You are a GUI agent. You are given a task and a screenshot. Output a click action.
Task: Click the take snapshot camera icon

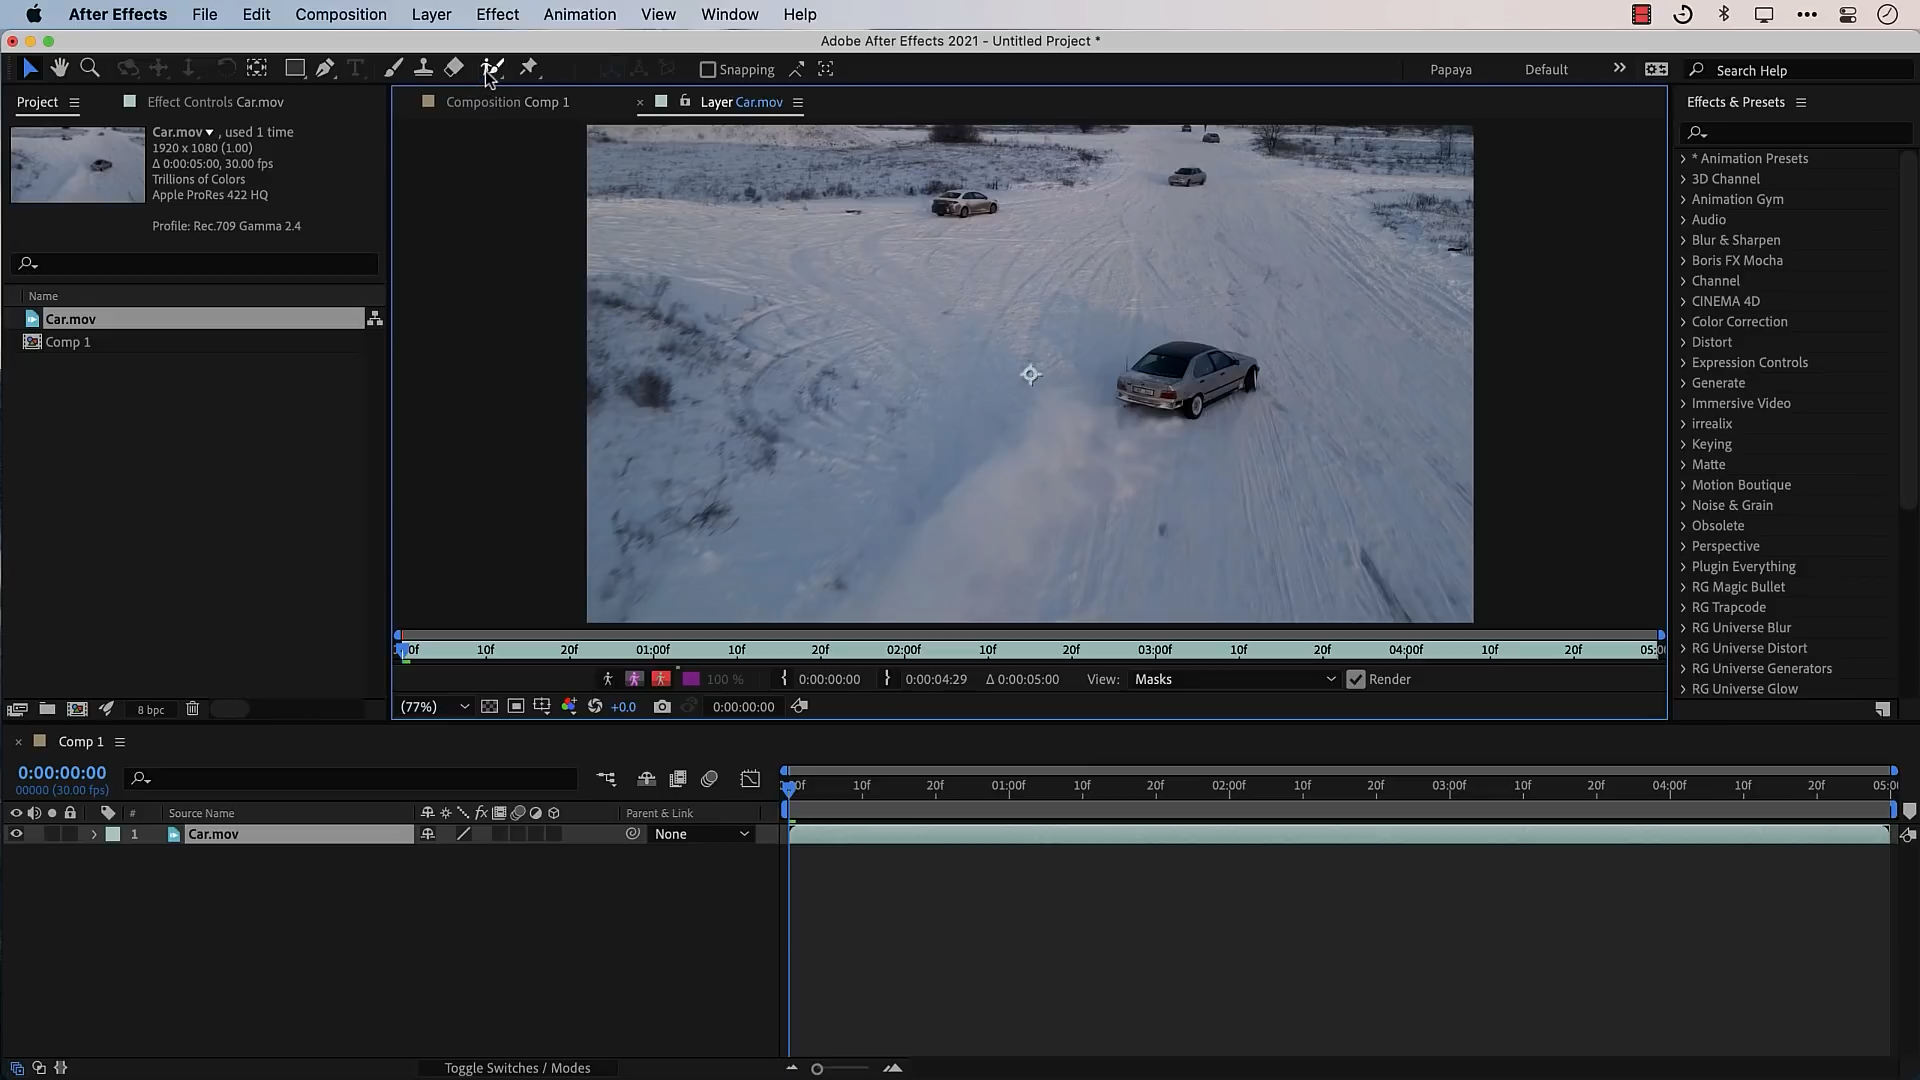point(662,707)
